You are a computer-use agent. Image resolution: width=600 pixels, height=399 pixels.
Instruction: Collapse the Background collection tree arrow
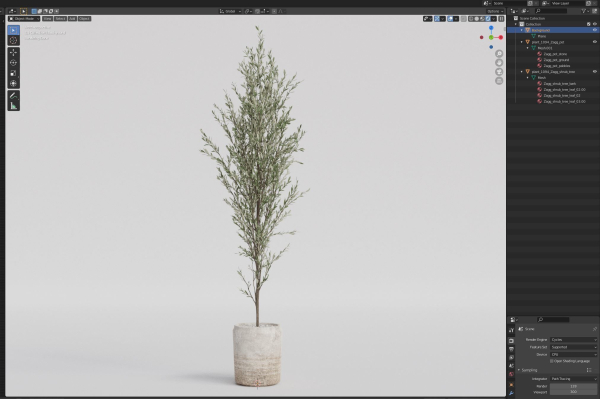tap(522, 30)
